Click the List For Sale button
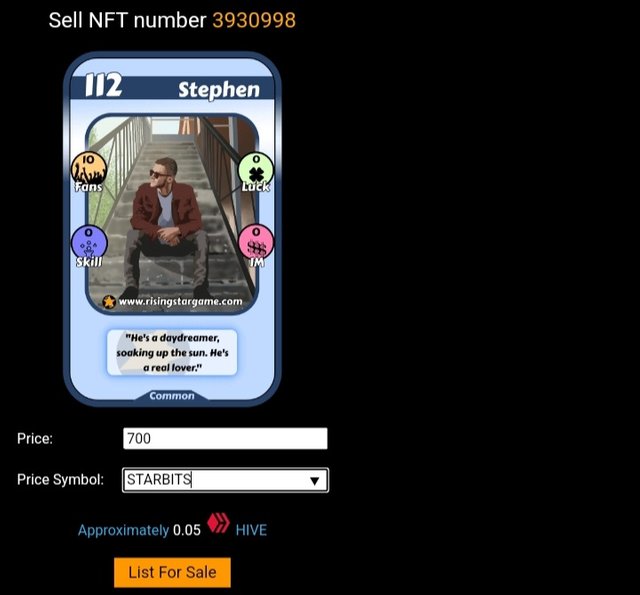The width and height of the screenshot is (640, 595). [x=172, y=572]
